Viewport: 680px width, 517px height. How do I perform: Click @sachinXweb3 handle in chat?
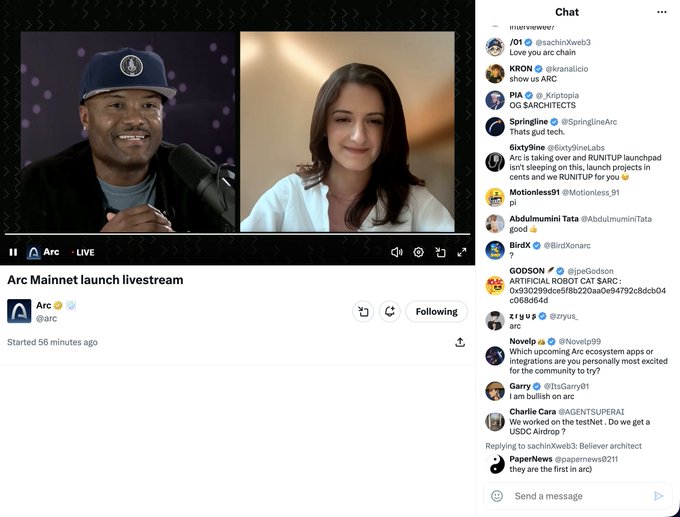[563, 43]
